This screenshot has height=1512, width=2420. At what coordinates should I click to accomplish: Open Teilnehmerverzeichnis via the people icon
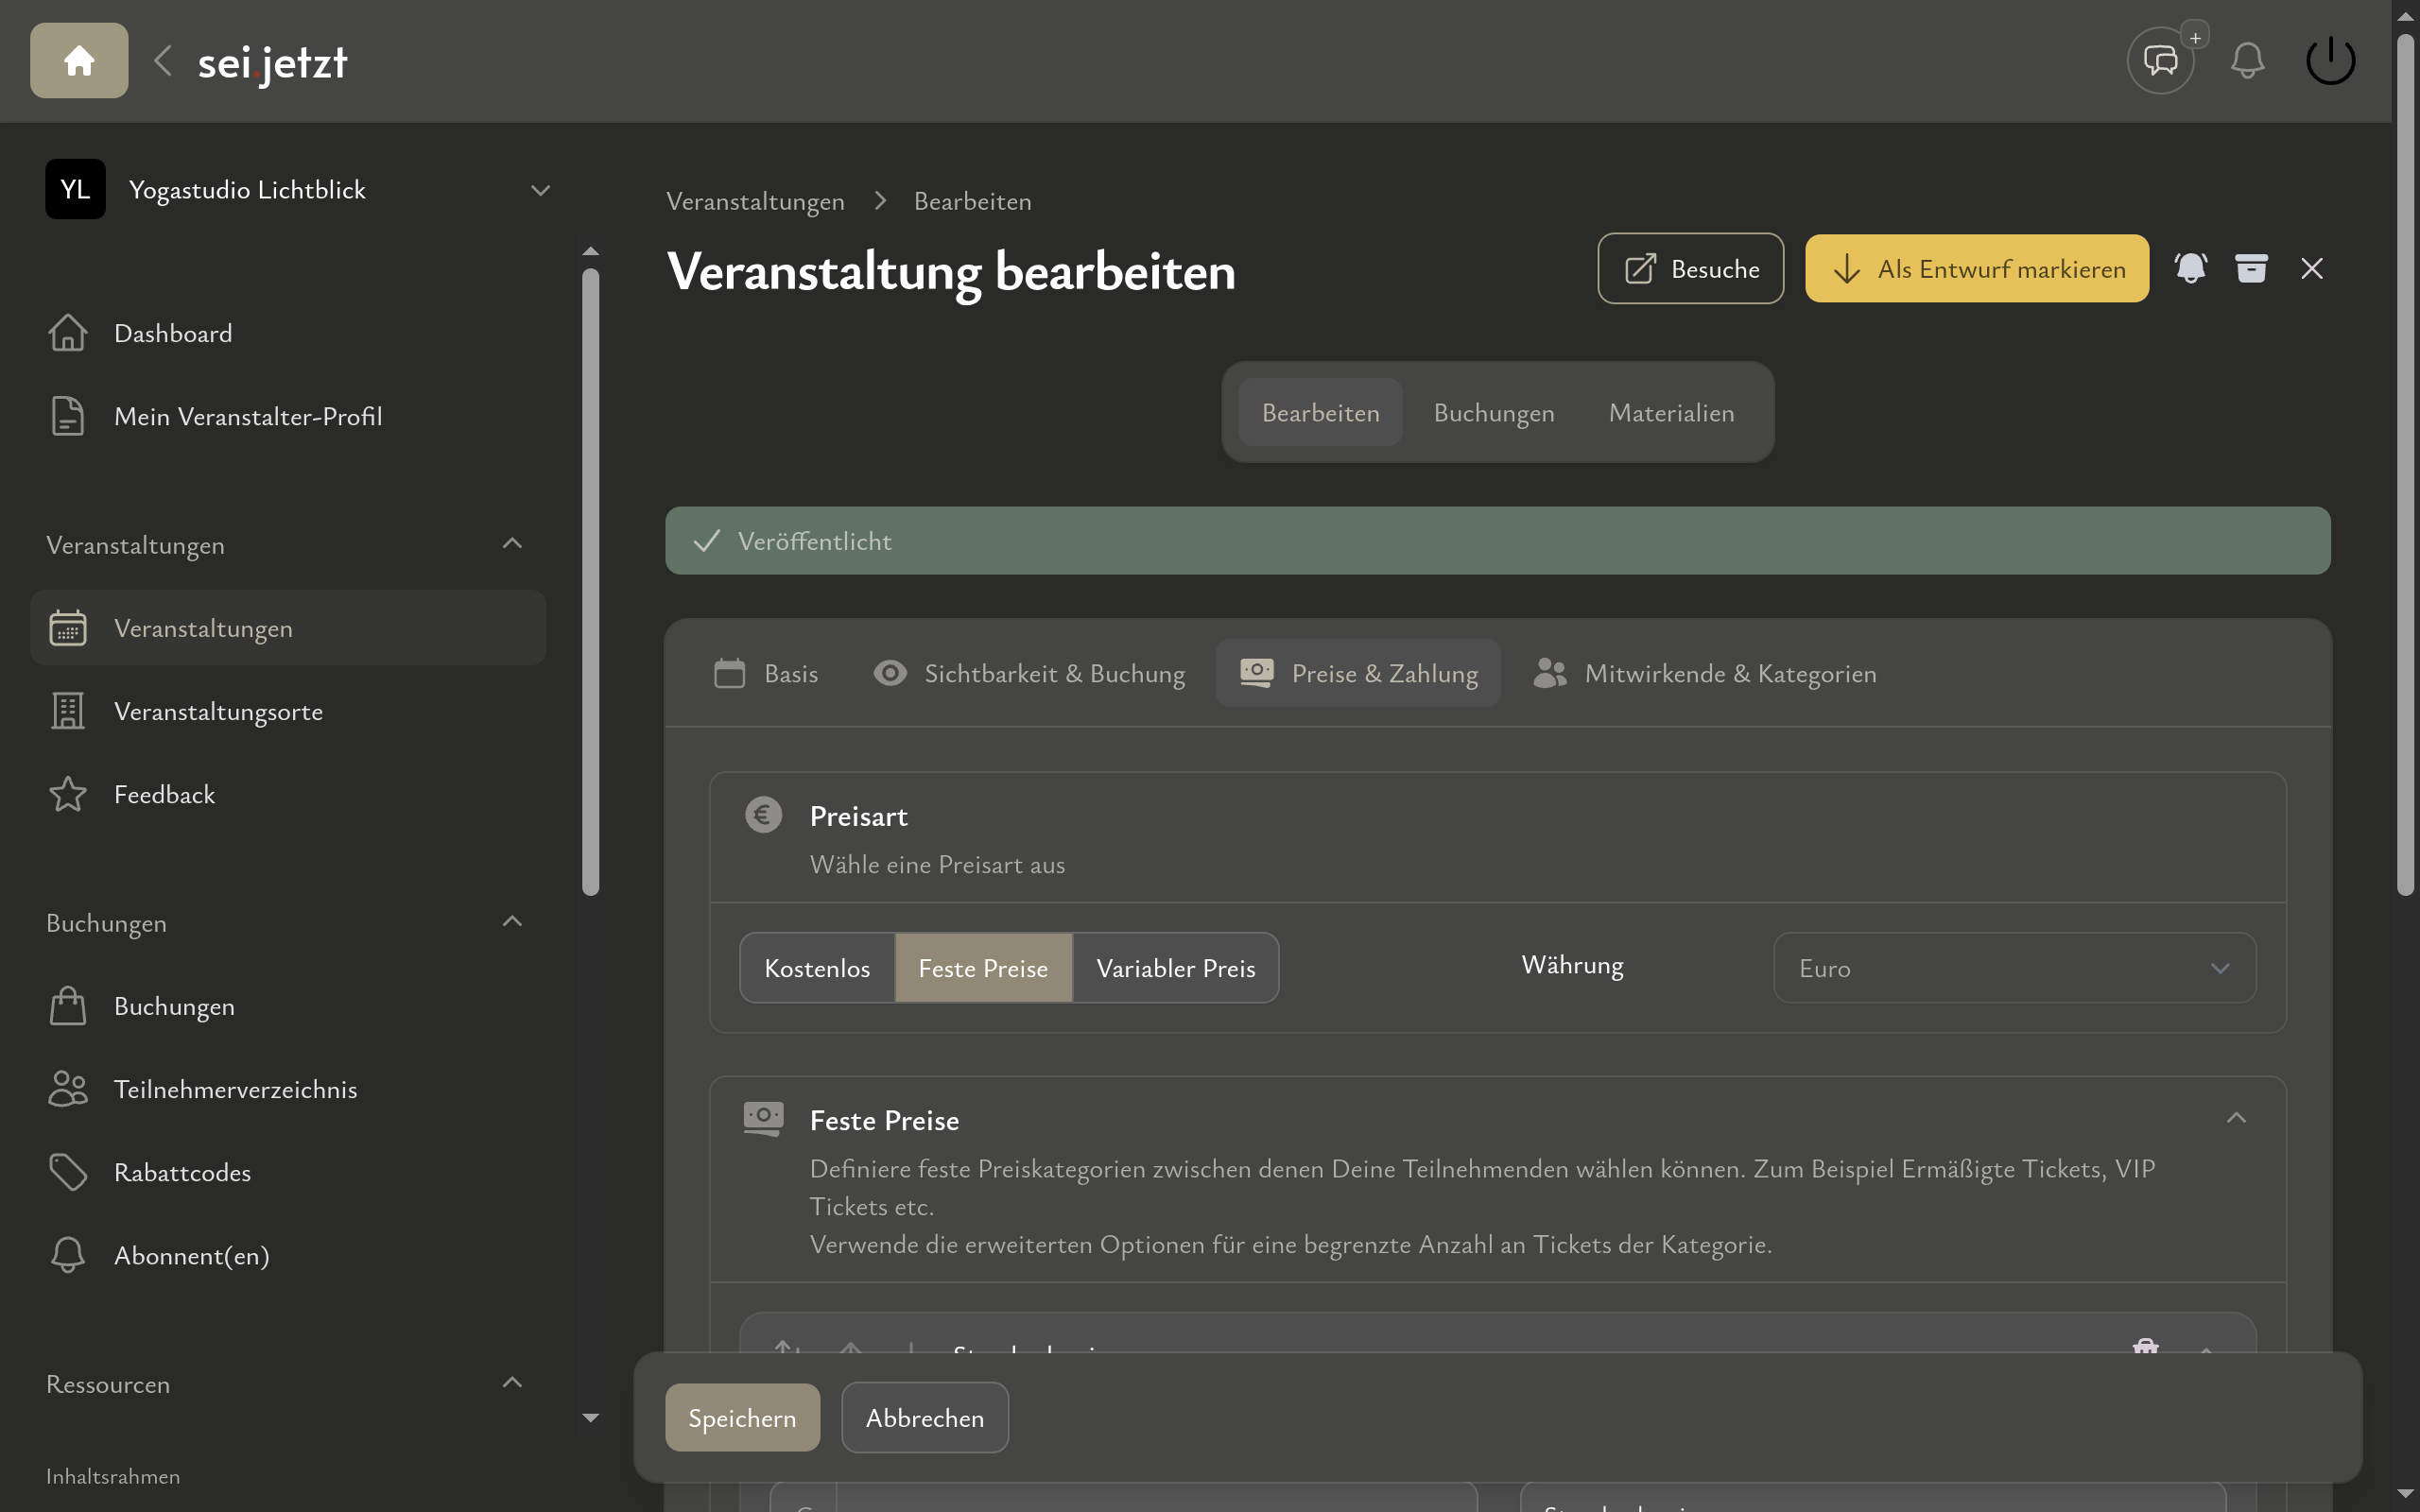point(67,1088)
